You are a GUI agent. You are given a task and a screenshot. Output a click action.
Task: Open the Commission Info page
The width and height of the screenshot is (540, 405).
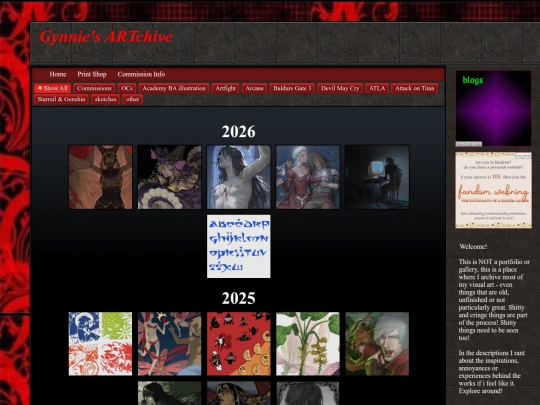[141, 74]
